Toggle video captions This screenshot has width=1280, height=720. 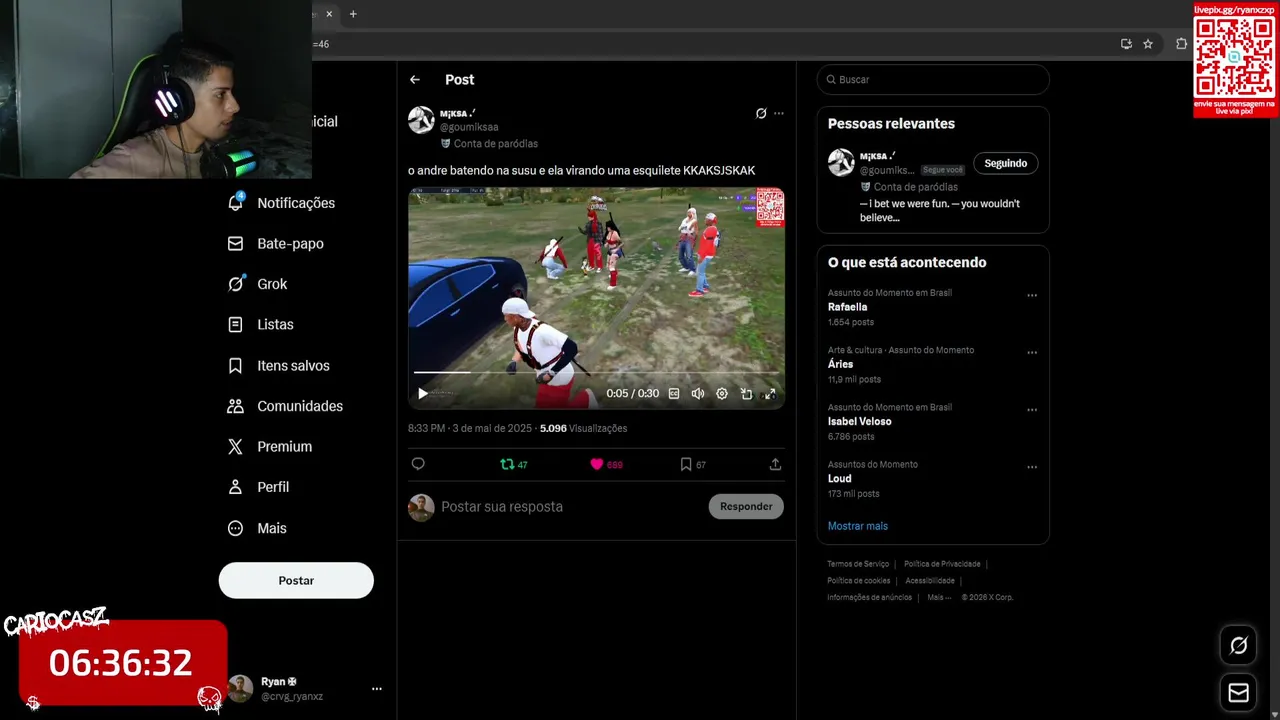coord(674,394)
